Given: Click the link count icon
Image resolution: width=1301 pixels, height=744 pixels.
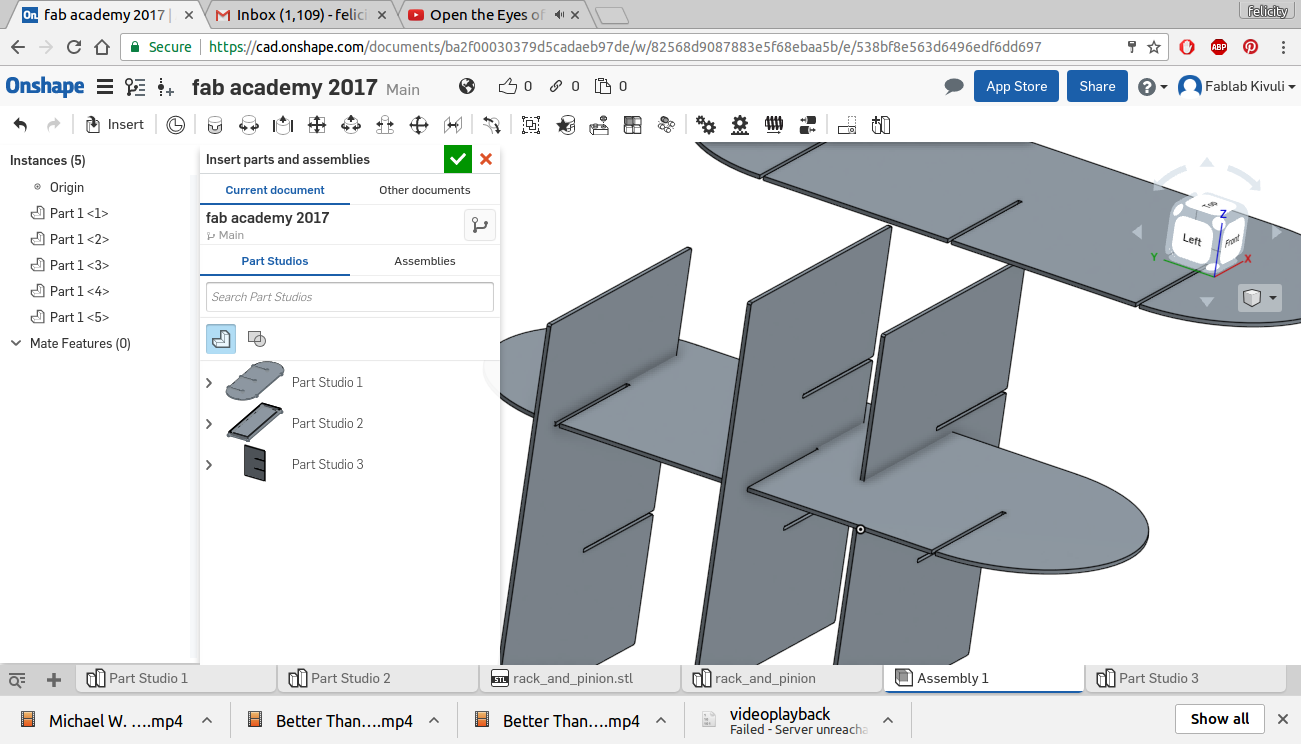Looking at the screenshot, I should coord(556,86).
